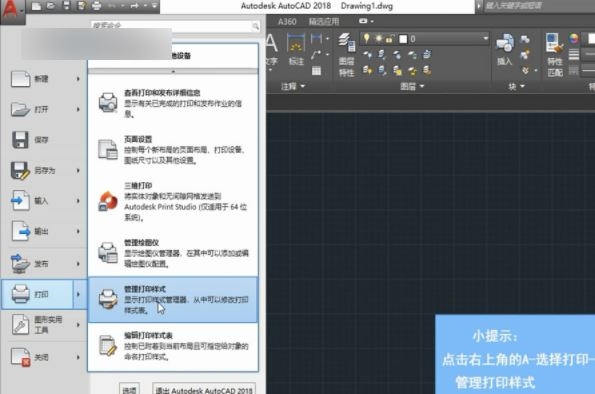
Task: Click the Edit Block icon beside Insert
Action: click(x=525, y=55)
